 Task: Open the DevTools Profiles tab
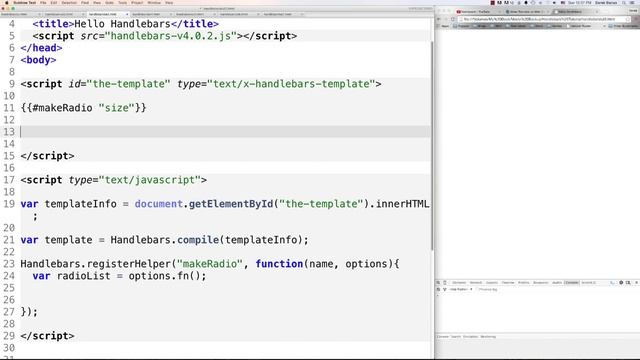point(523,282)
